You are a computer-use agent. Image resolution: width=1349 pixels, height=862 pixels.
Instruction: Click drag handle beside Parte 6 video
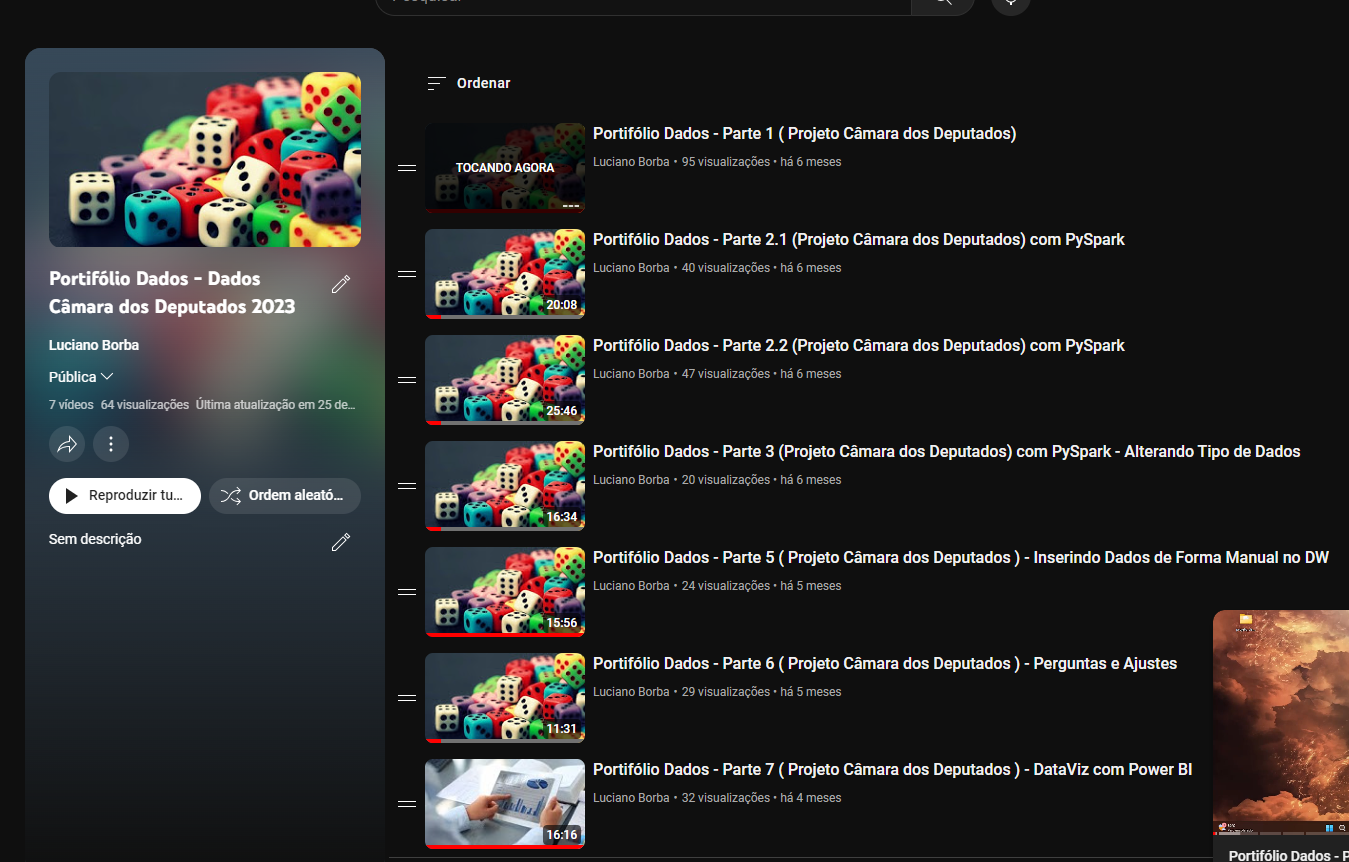pos(407,698)
